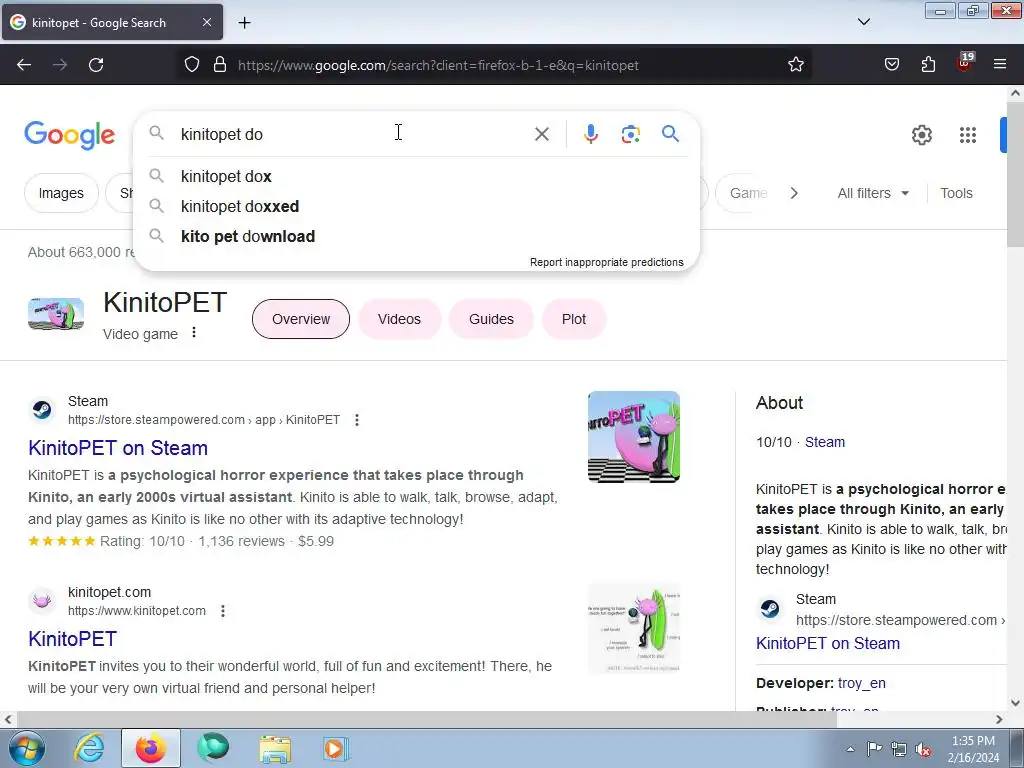This screenshot has width=1024, height=768.
Task: Open Windows Media Player from taskbar
Action: tap(336, 748)
